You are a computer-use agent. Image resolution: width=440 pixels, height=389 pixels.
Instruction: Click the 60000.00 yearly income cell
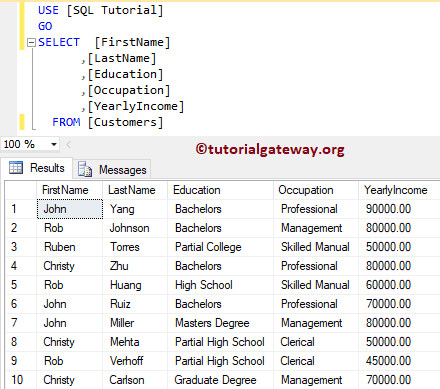click(399, 285)
